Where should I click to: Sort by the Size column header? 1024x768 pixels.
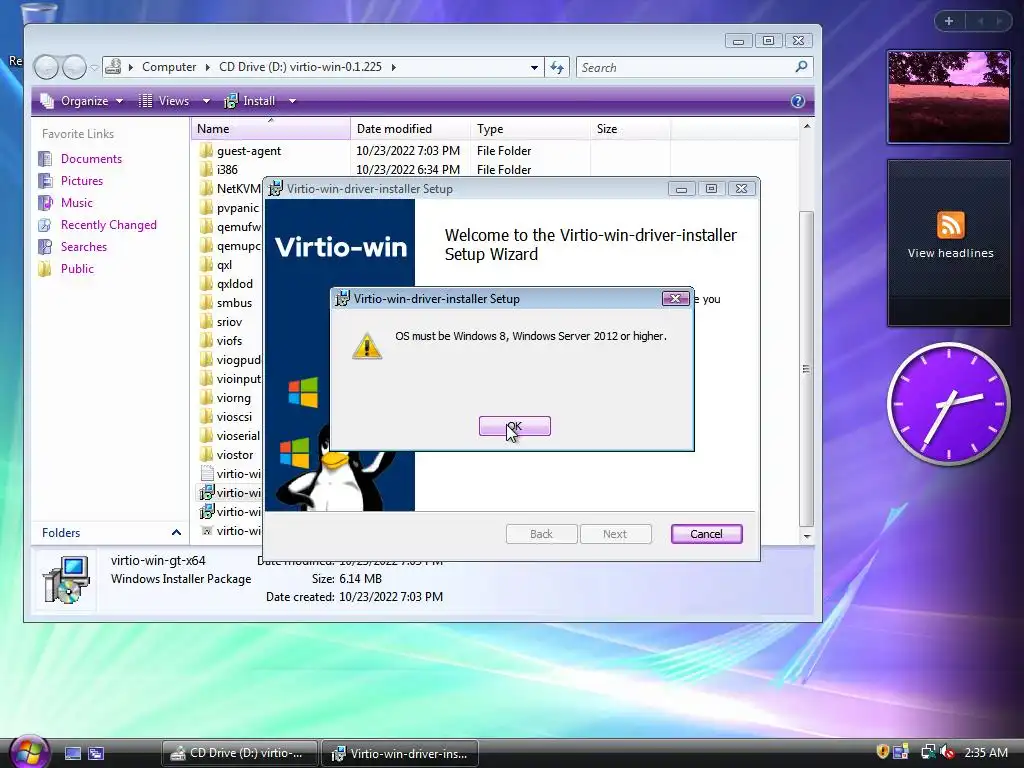630,129
